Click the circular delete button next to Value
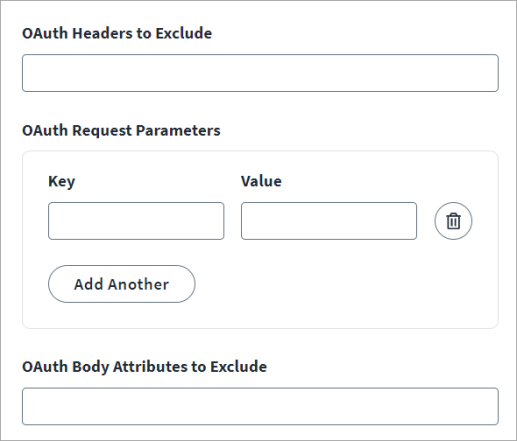This screenshot has width=517, height=441. click(x=453, y=221)
